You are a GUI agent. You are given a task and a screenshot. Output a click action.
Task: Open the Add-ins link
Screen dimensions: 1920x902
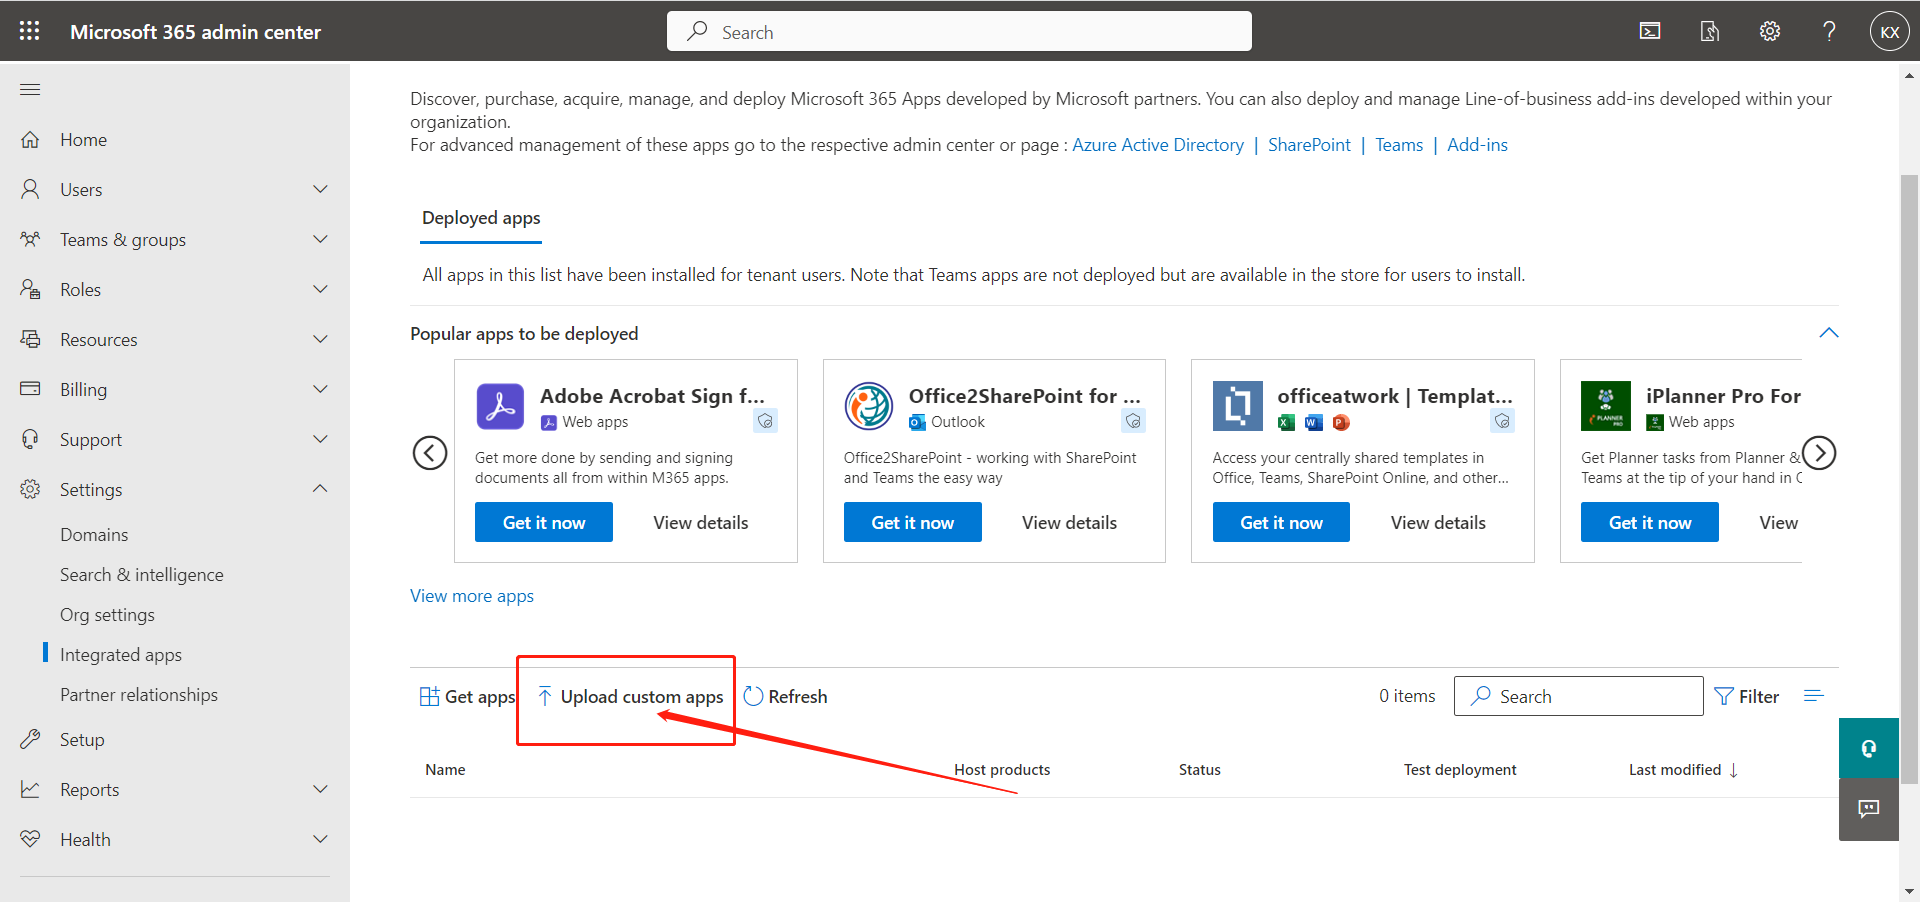[1477, 145]
